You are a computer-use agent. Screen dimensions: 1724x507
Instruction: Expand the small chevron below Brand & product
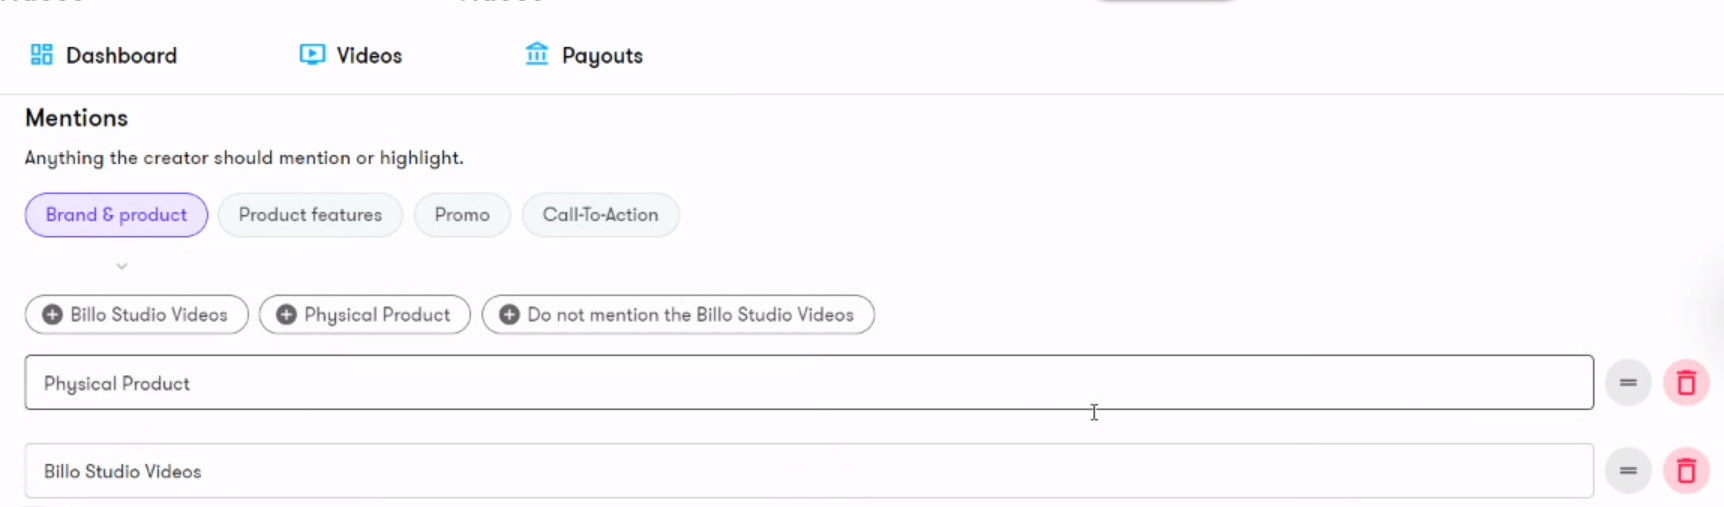coord(121,266)
